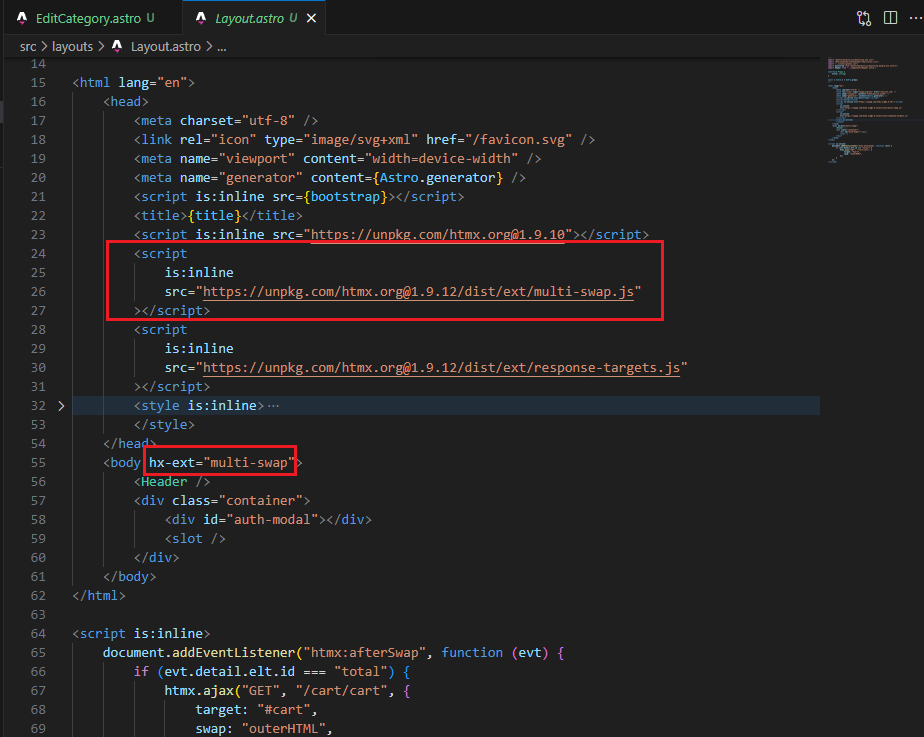Open the Layout.astro breadcrumb item
Screen dimensions: 924x737
click(166, 47)
